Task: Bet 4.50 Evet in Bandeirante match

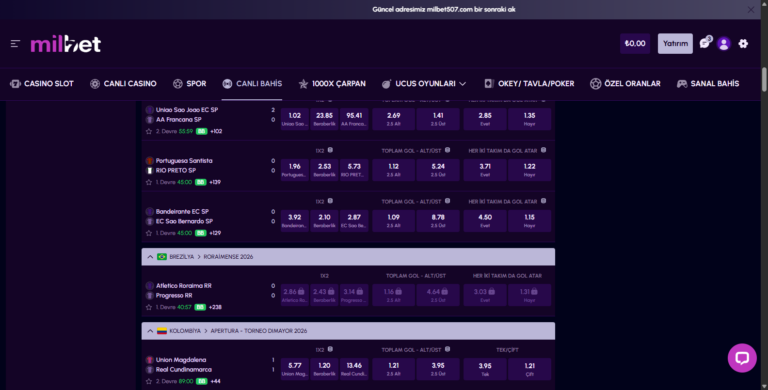Action: tap(485, 221)
